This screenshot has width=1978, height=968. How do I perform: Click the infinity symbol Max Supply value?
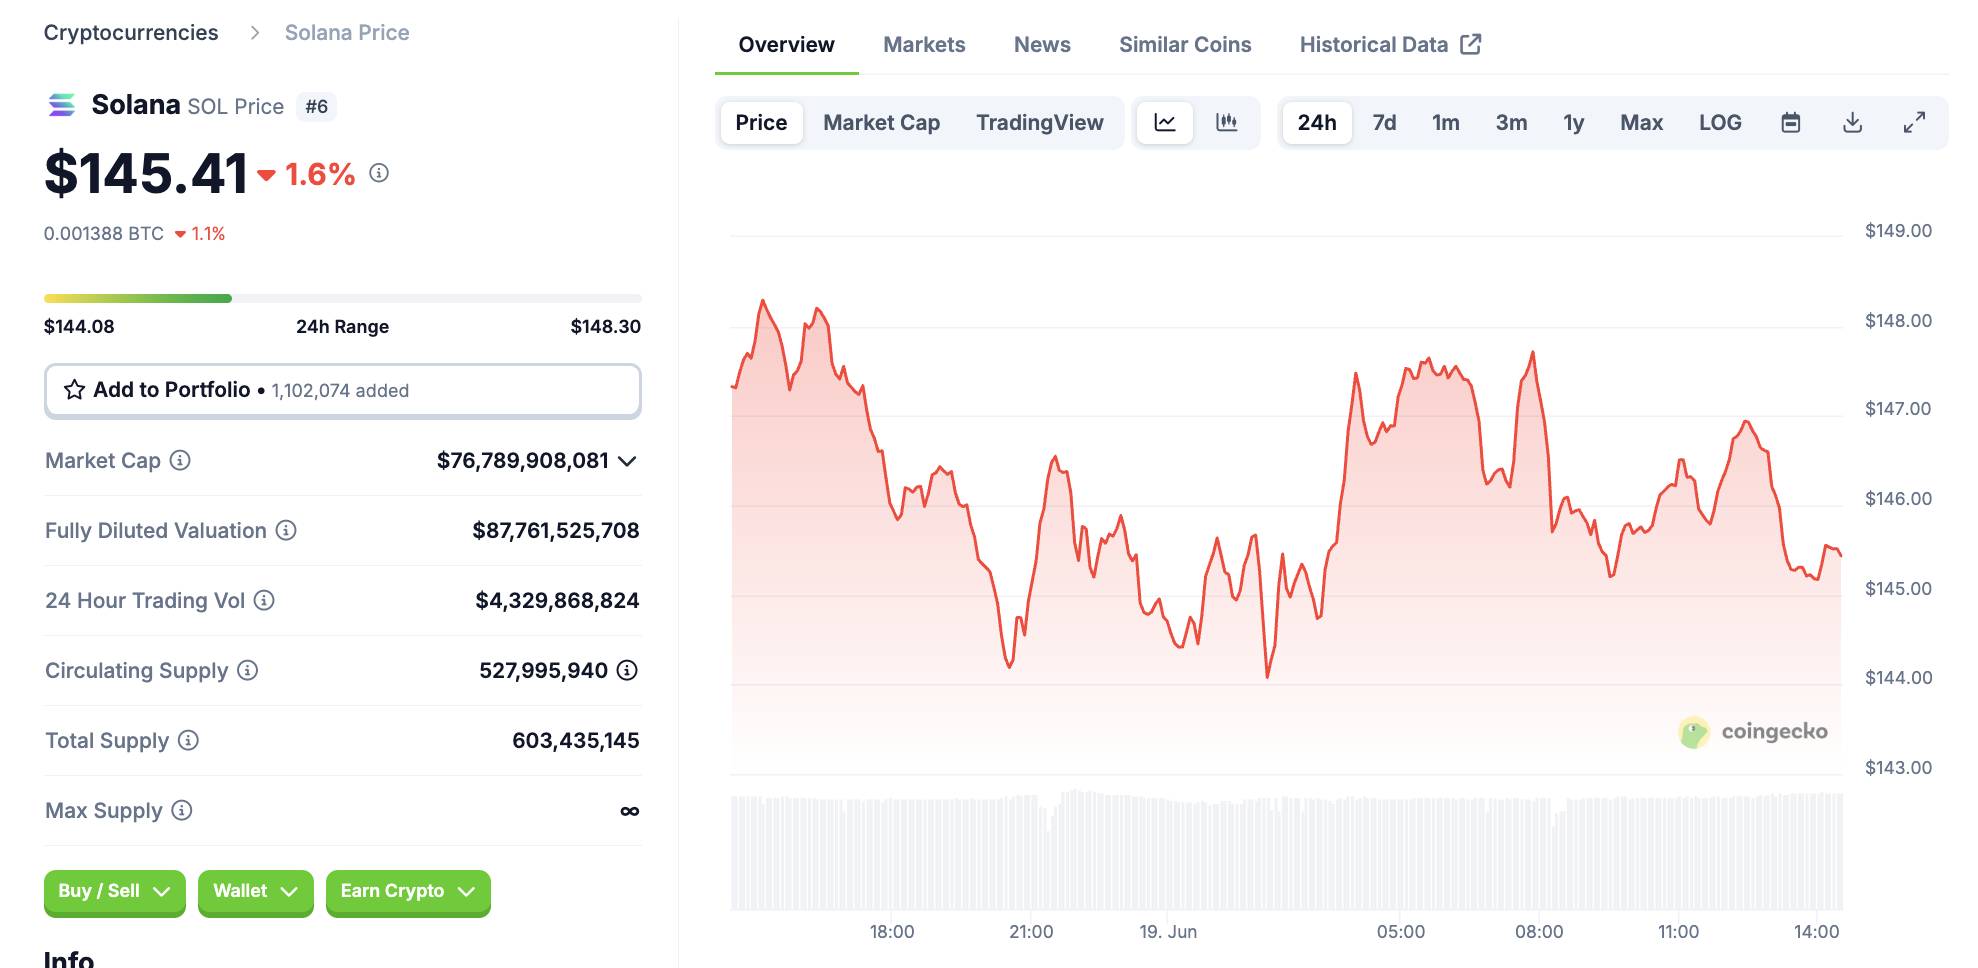[629, 811]
